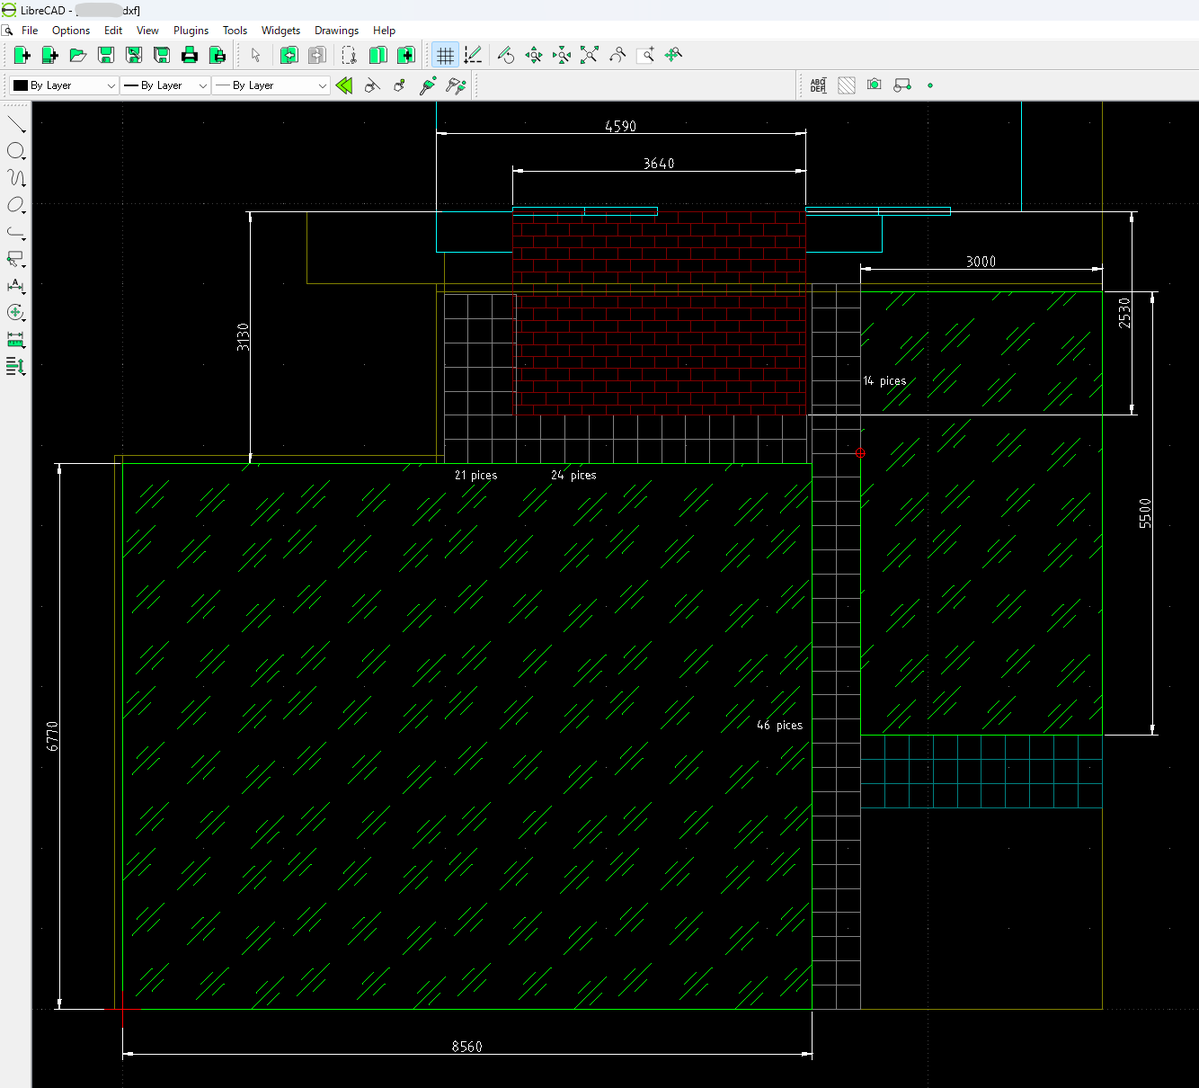Save the current drawing

[x=106, y=55]
